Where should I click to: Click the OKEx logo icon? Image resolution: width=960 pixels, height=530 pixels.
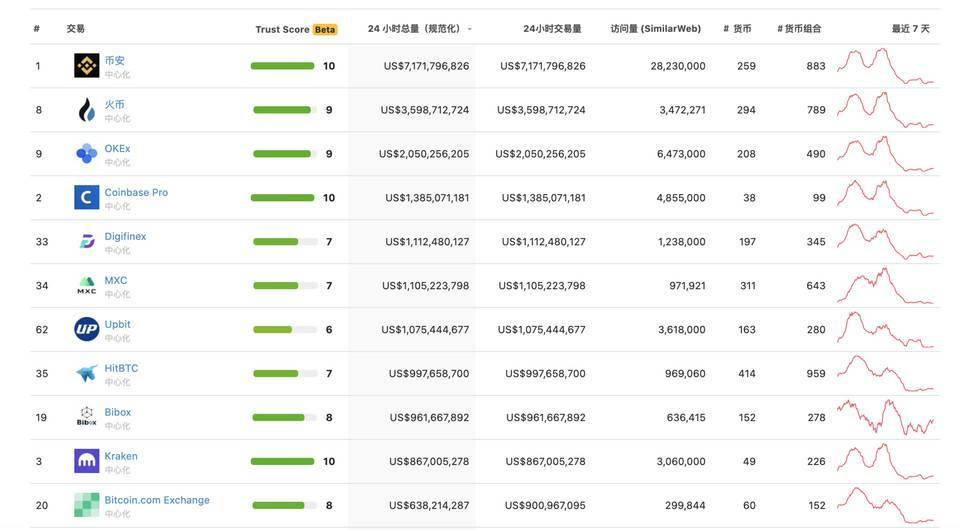pos(86,154)
